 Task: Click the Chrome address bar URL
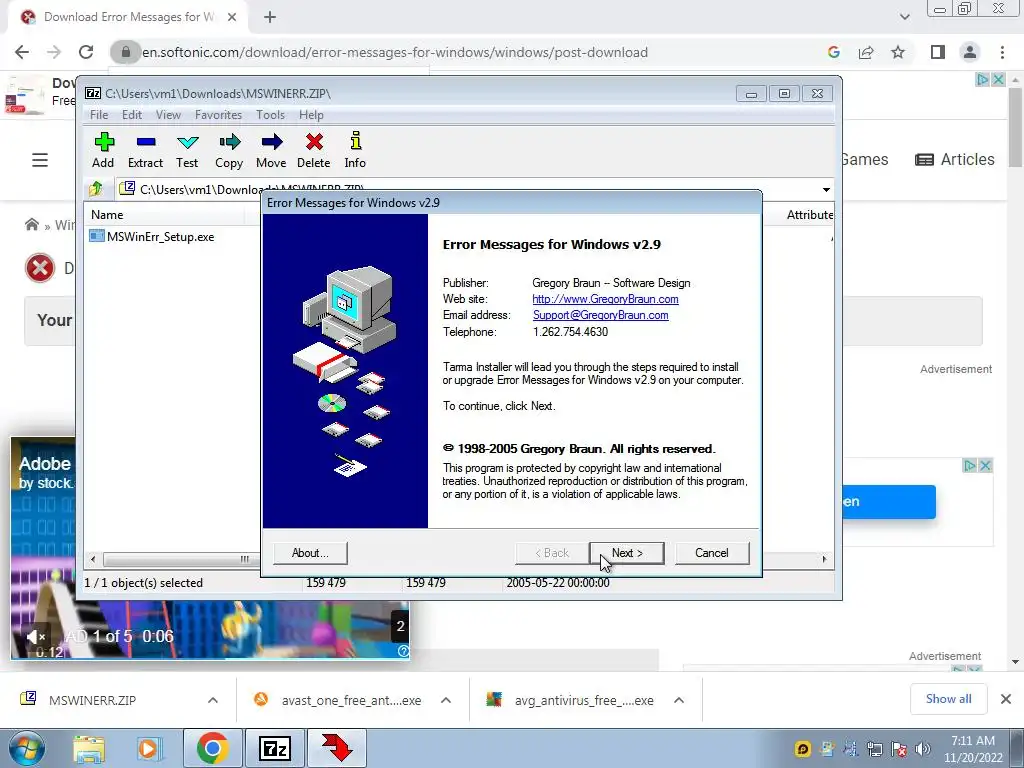395,52
